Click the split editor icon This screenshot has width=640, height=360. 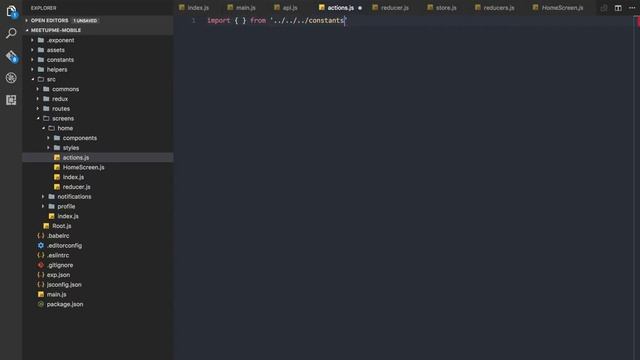point(618,8)
